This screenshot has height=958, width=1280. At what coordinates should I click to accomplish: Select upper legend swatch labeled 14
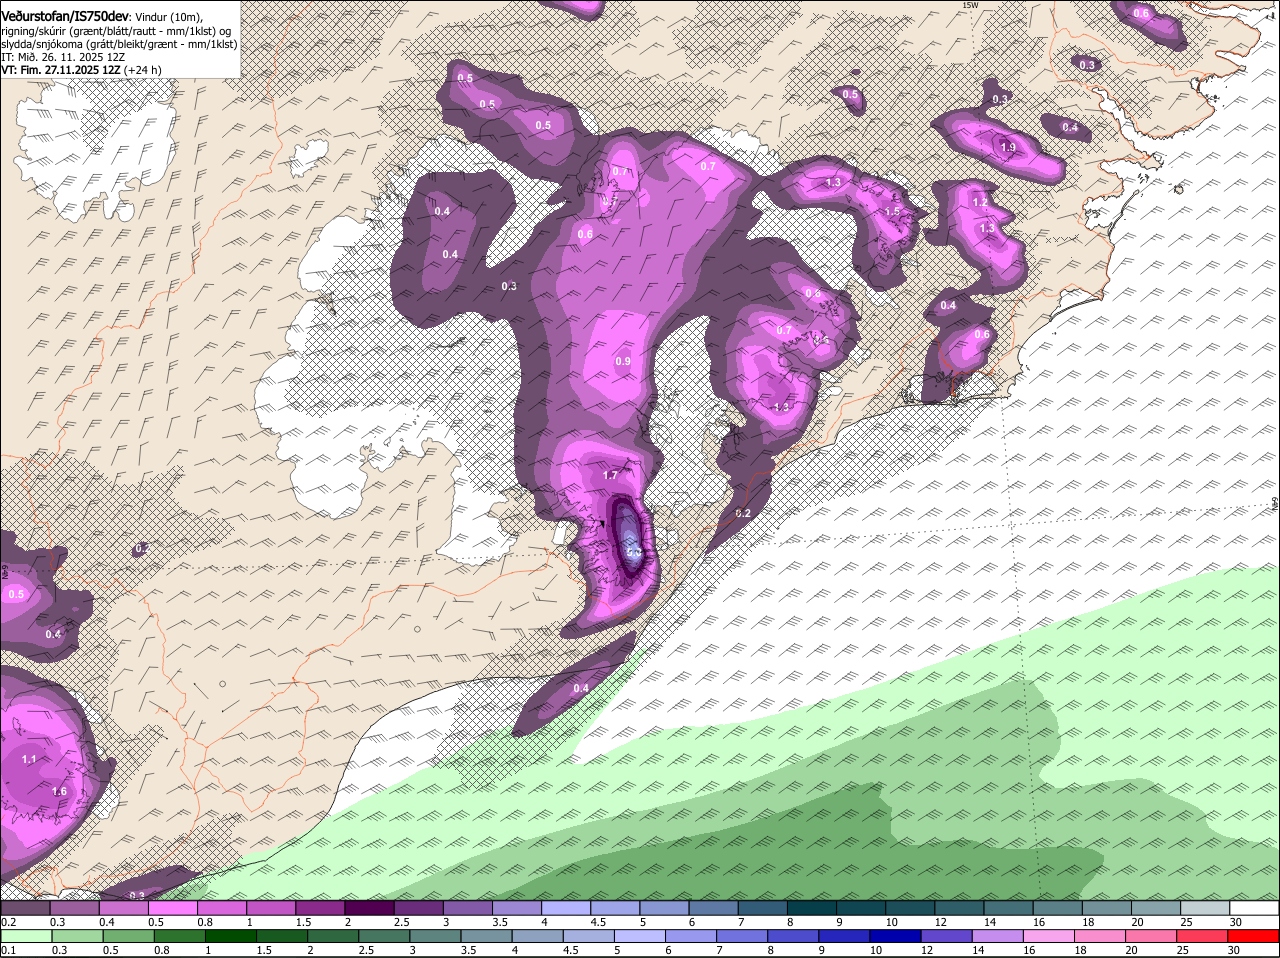(1008, 908)
